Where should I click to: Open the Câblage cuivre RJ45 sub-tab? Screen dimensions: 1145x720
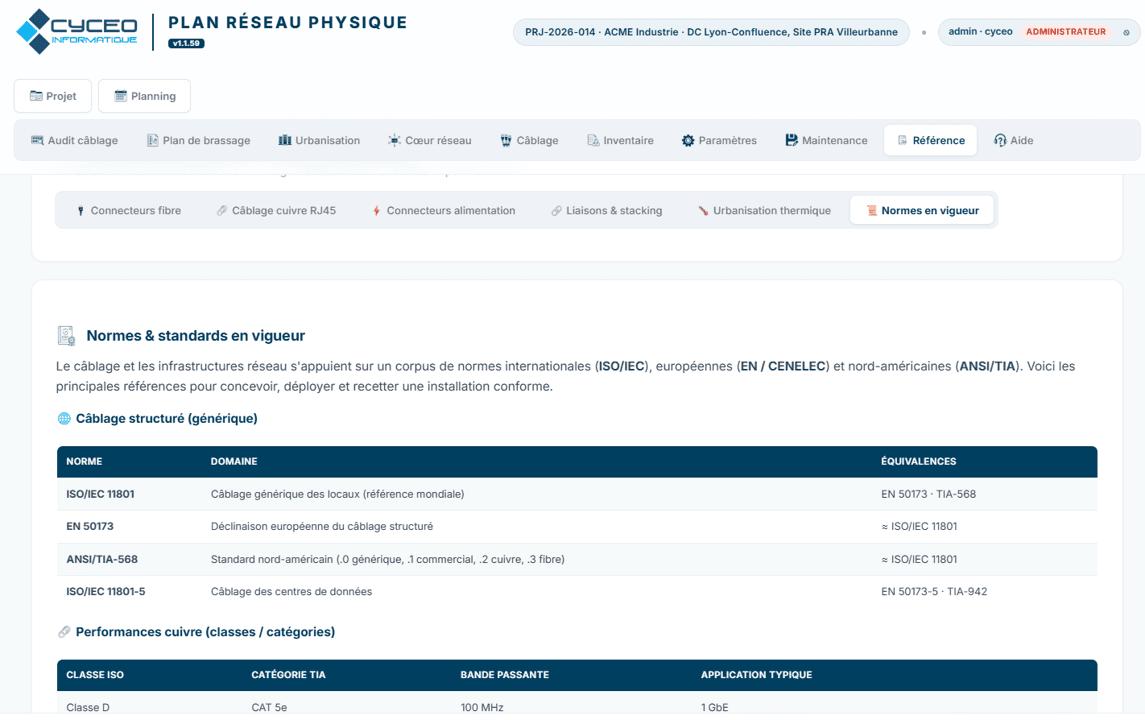point(276,210)
